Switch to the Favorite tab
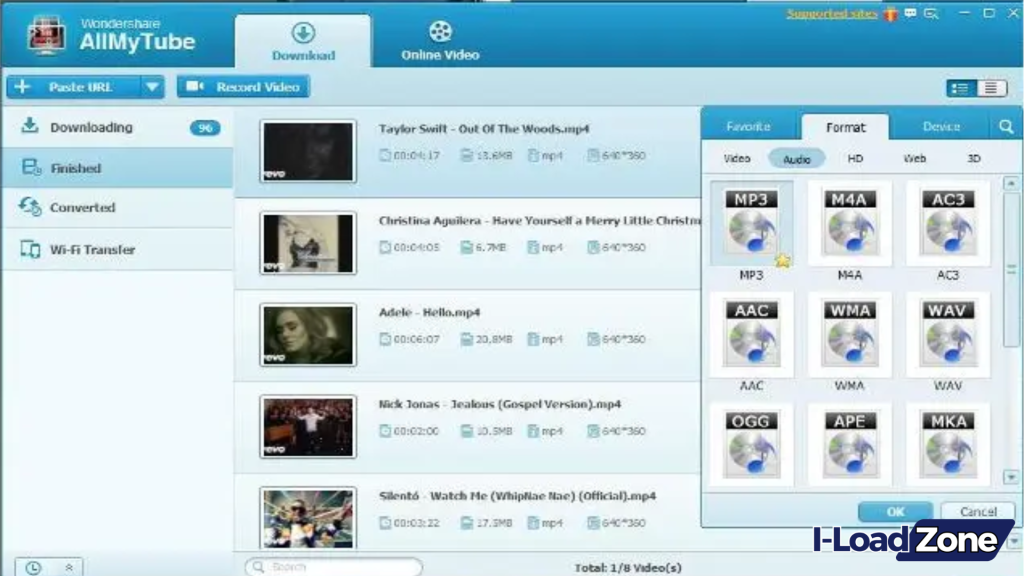Image resolution: width=1024 pixels, height=576 pixels. click(748, 127)
